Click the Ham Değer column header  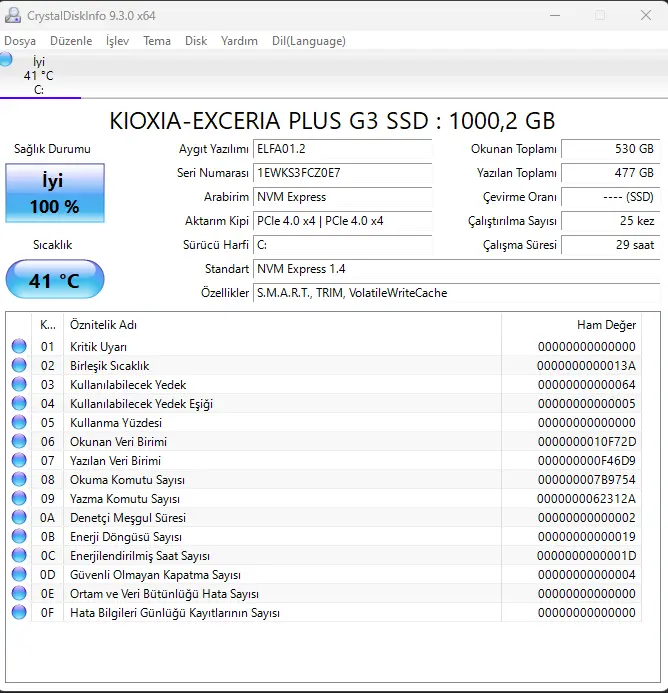(571, 325)
